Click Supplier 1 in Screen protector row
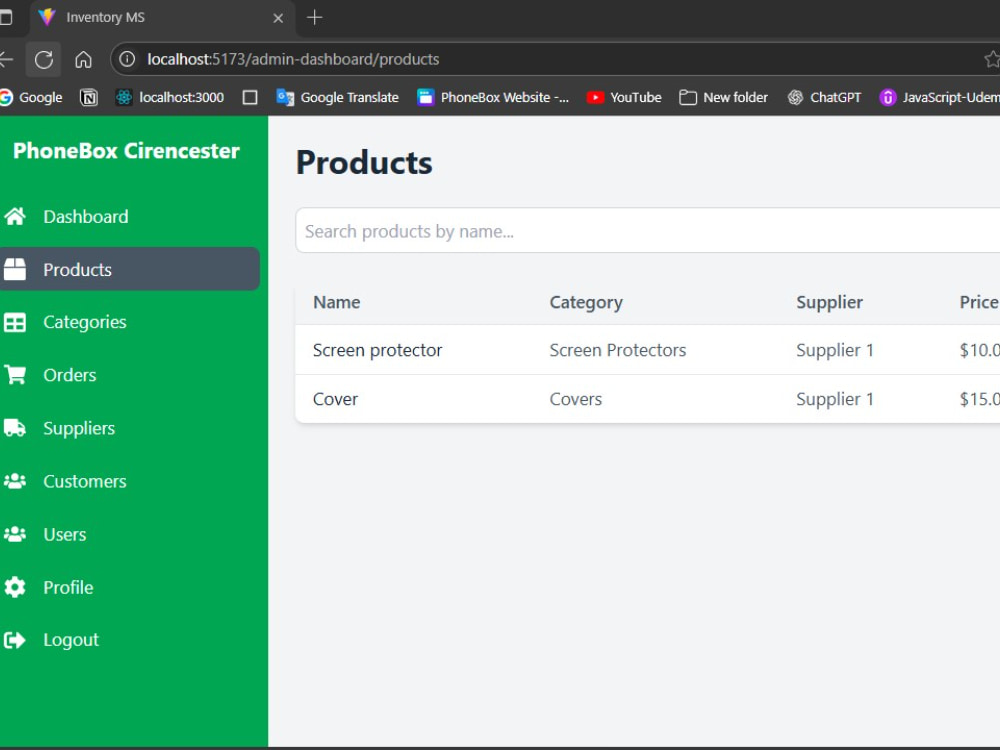This screenshot has height=750, width=1000. click(x=835, y=350)
